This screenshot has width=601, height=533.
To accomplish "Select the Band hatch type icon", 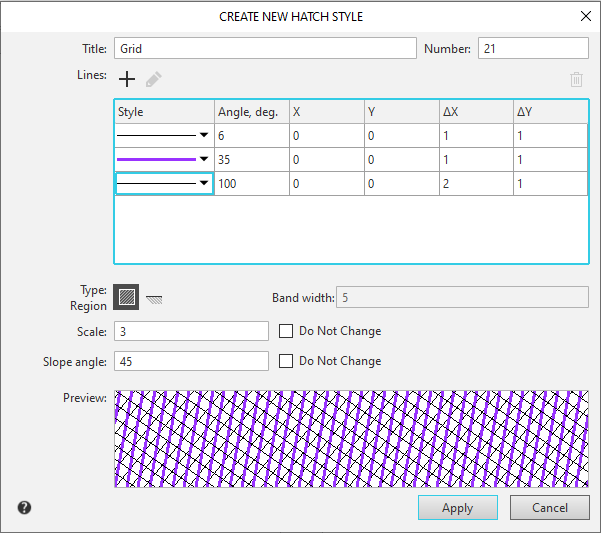I will pos(153,298).
